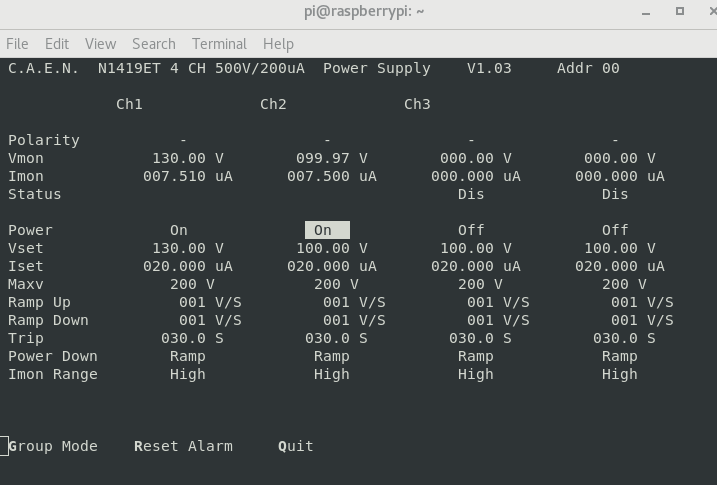Select the Vset 130.00 V value
717x485 pixels.
187,248
